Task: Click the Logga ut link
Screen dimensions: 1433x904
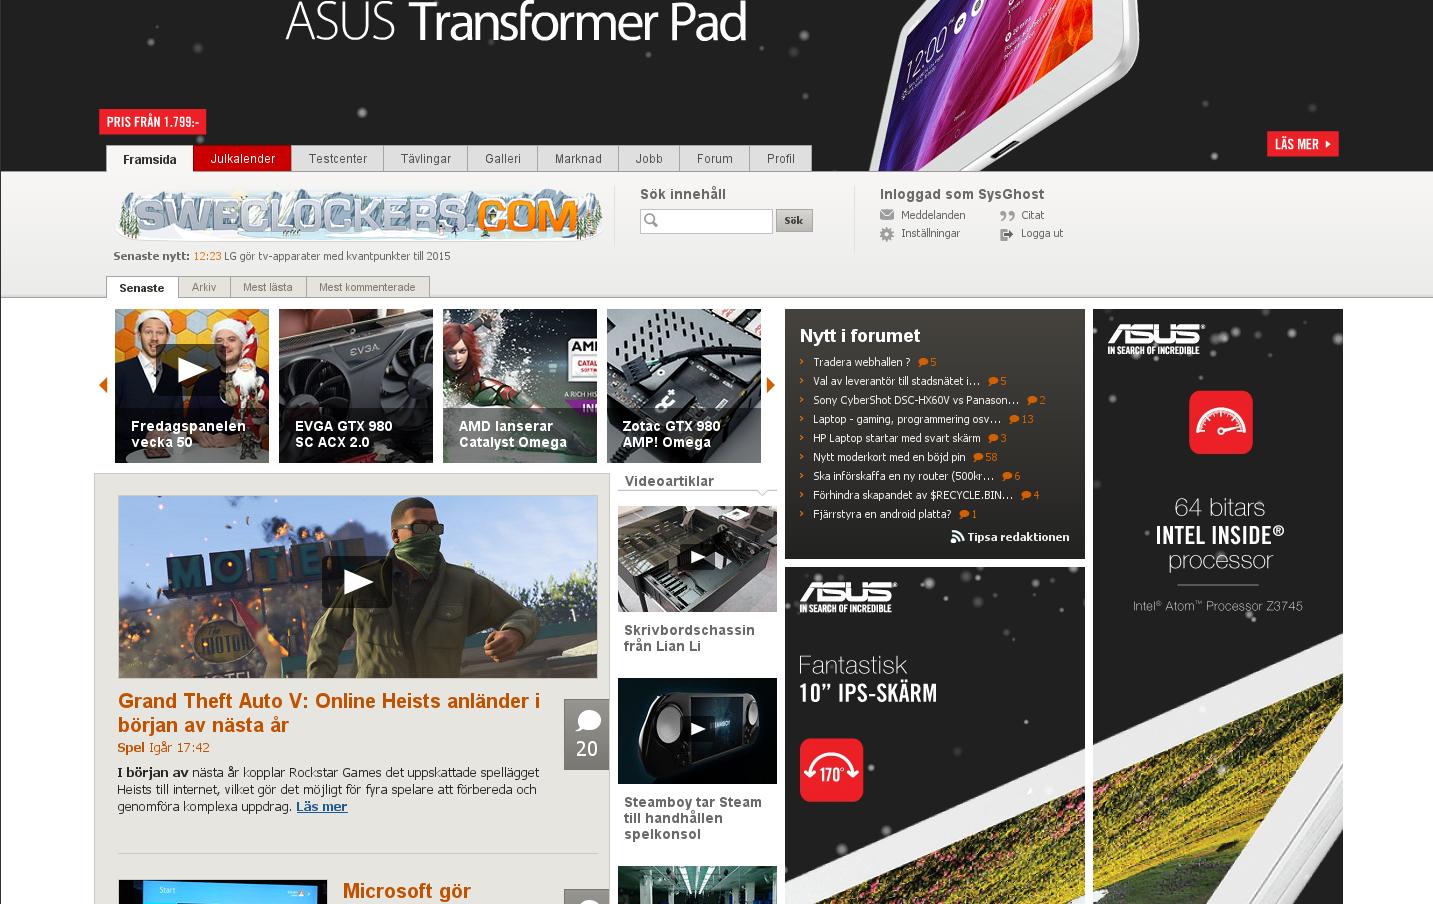Action: pyautogui.click(x=1042, y=234)
